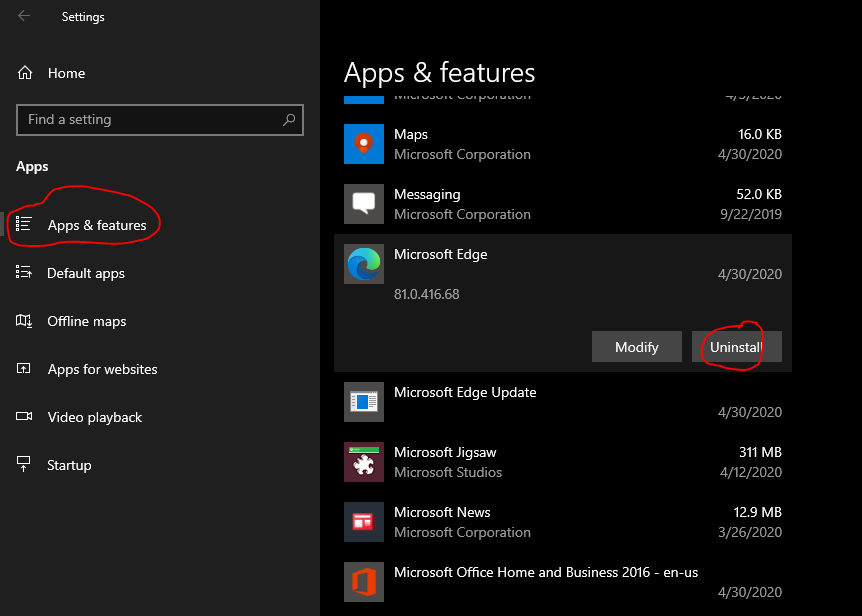Switch to Video playback settings
The width and height of the screenshot is (862, 616).
pos(160,417)
